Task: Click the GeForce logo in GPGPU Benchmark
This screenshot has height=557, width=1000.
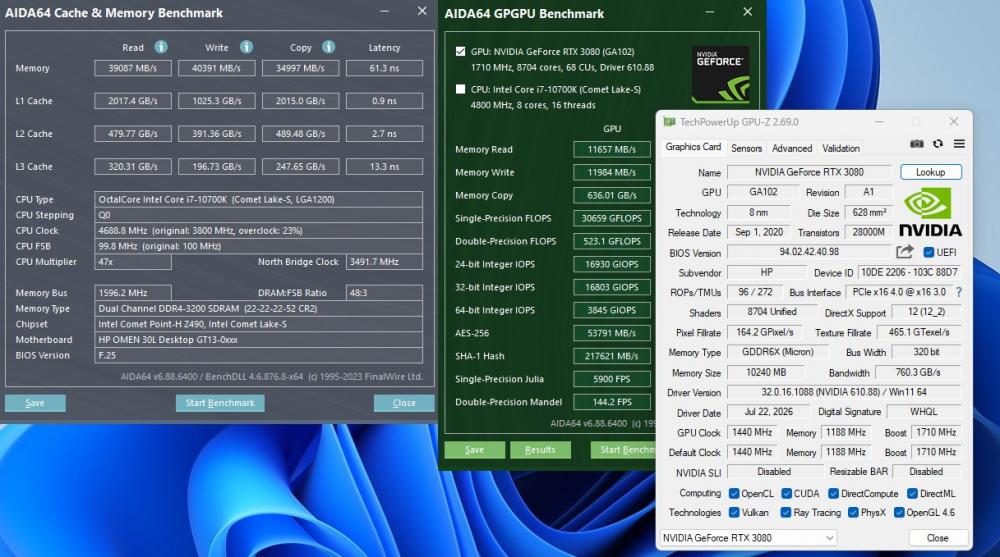Action: coord(721,75)
